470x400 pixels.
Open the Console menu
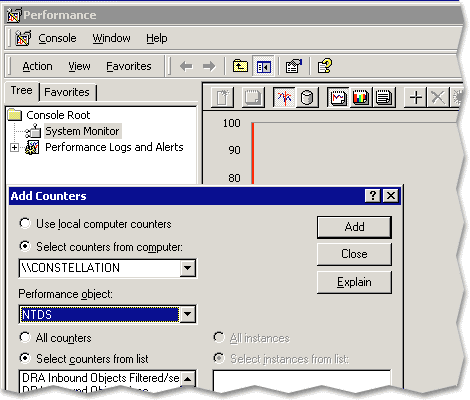coord(57,38)
